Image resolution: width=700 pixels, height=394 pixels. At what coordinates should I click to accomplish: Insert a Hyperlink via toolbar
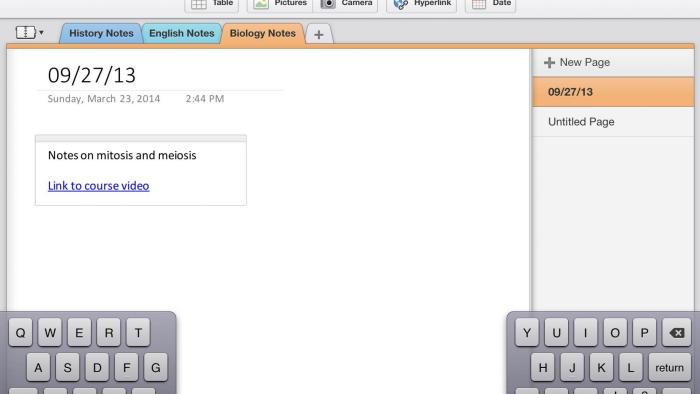421,5
